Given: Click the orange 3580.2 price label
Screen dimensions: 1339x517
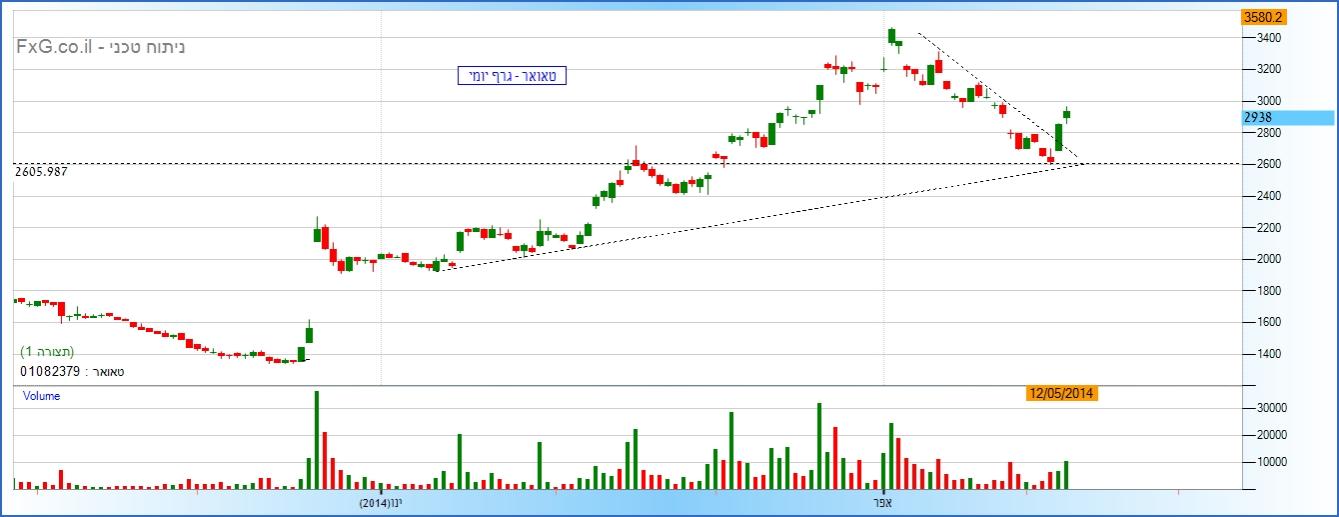Looking at the screenshot, I should coord(1262,17).
